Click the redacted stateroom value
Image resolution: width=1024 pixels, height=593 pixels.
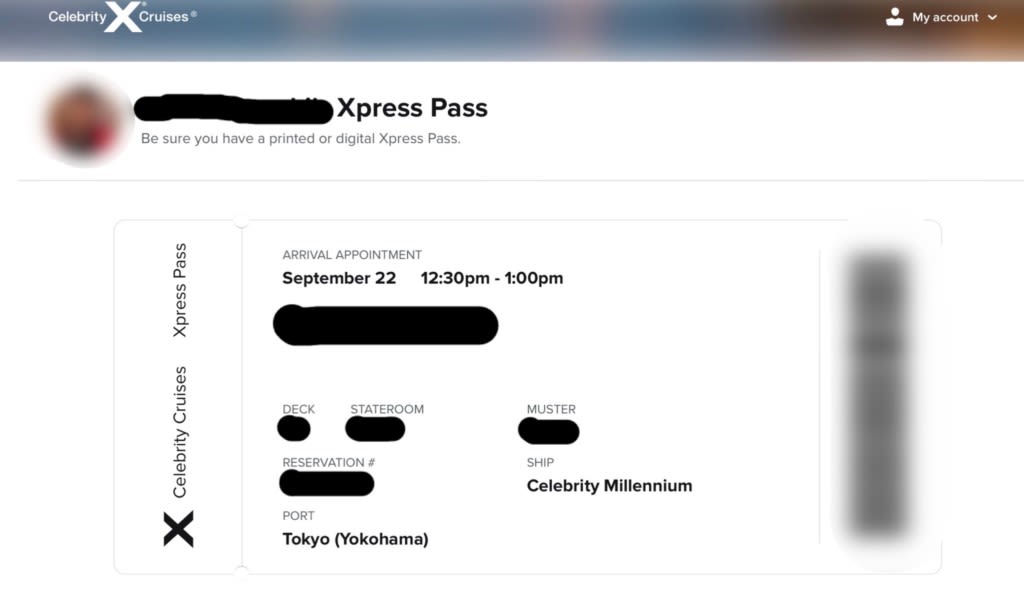[x=375, y=429]
